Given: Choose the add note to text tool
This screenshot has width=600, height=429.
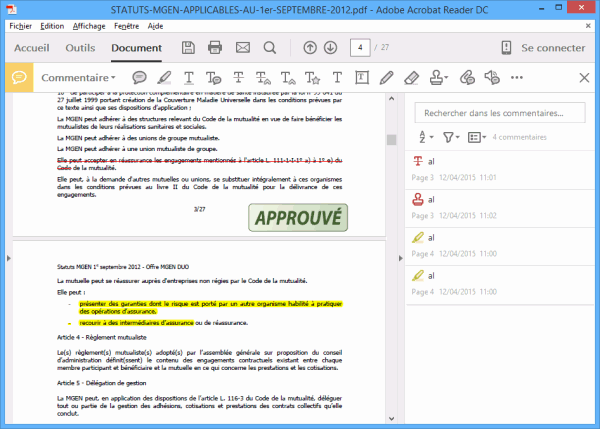Looking at the screenshot, I should pos(213,78).
